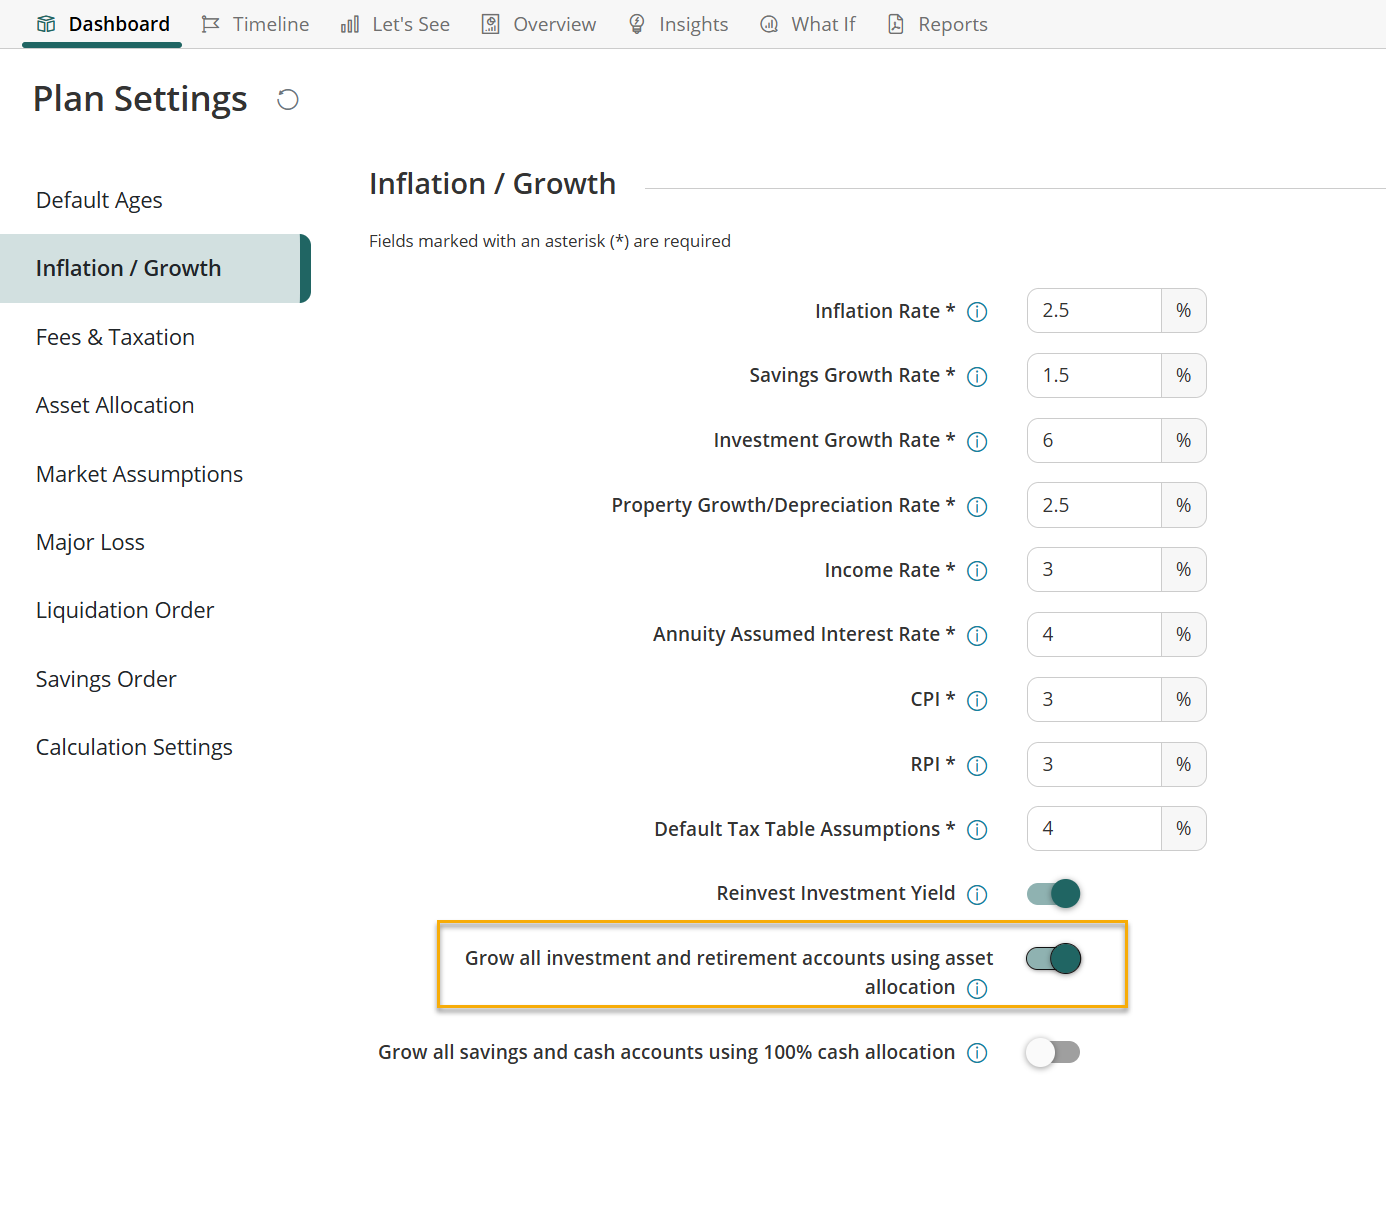Show info for Savings Growth Rate
This screenshot has width=1386, height=1206.
click(978, 377)
